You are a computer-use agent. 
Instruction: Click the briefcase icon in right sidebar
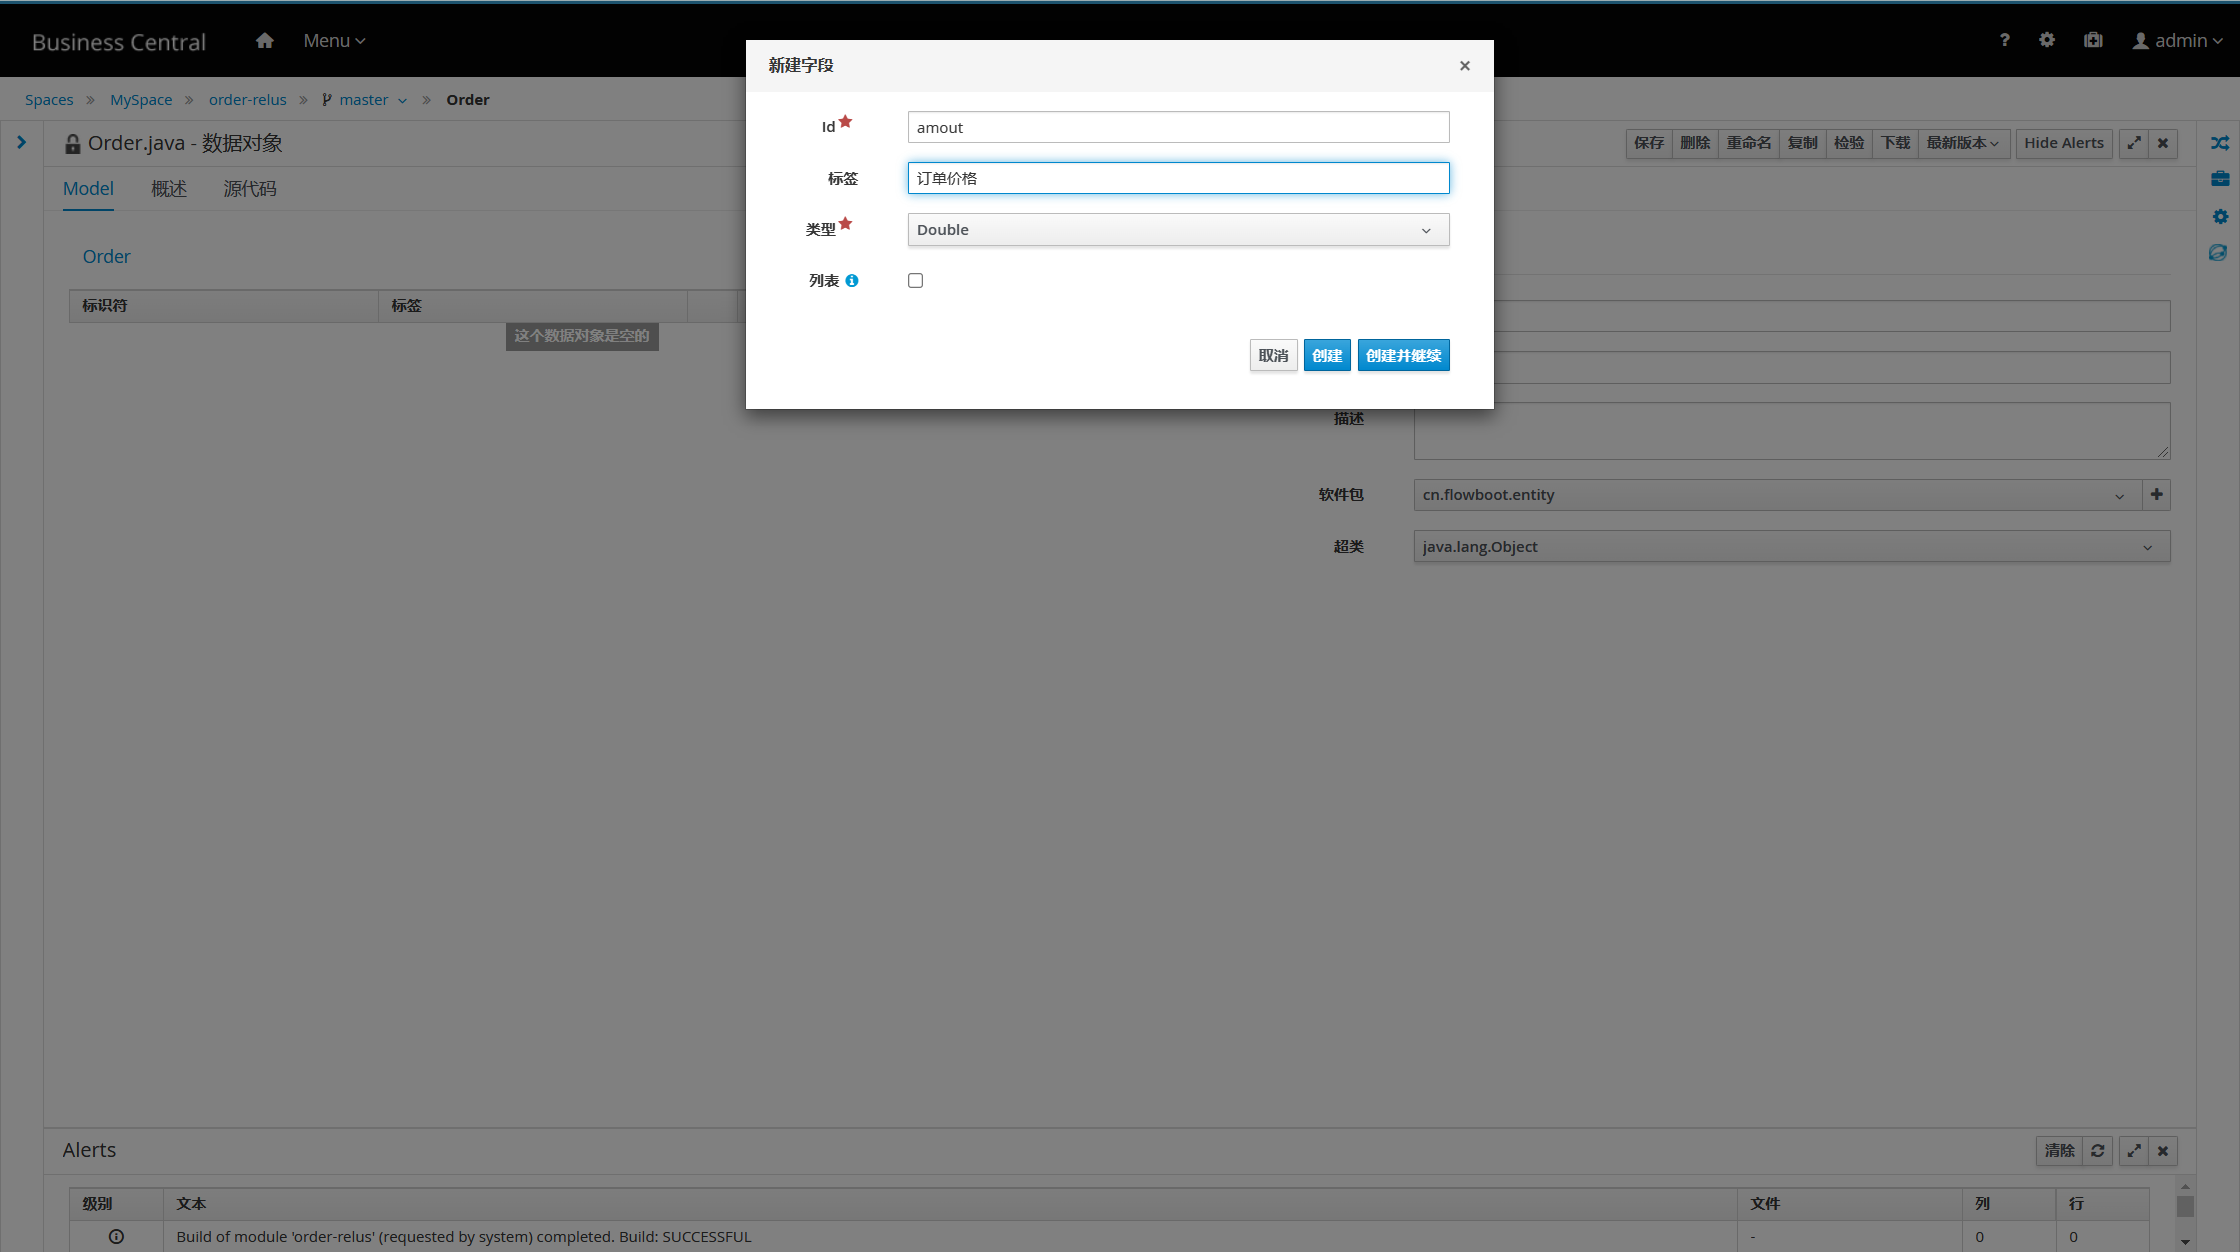[2219, 179]
